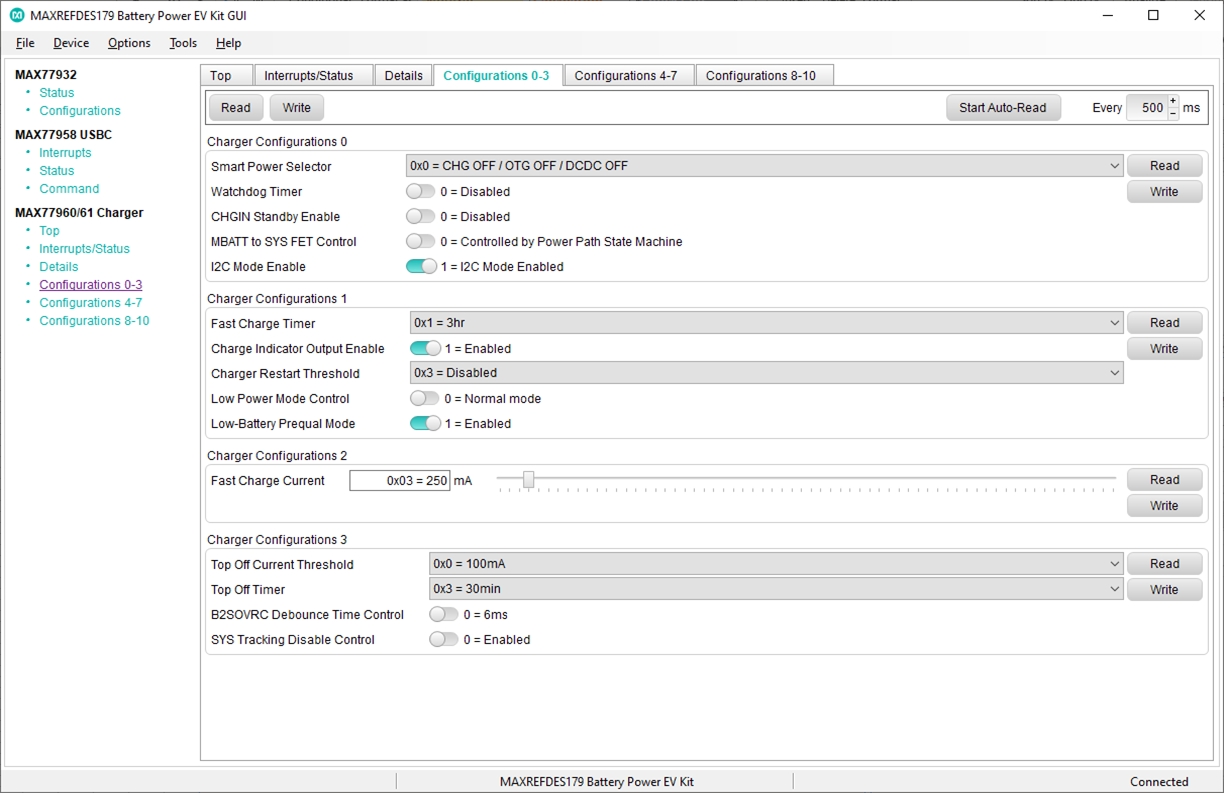Open the Charger Restart Threshold dropdown
The height and width of the screenshot is (793, 1224).
coord(767,373)
